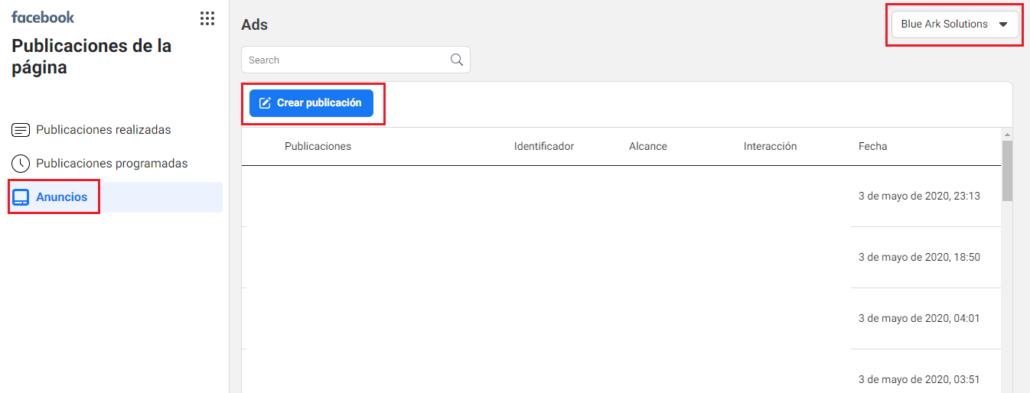Click the Facebook logo
This screenshot has height=393, width=1030.
(x=43, y=18)
